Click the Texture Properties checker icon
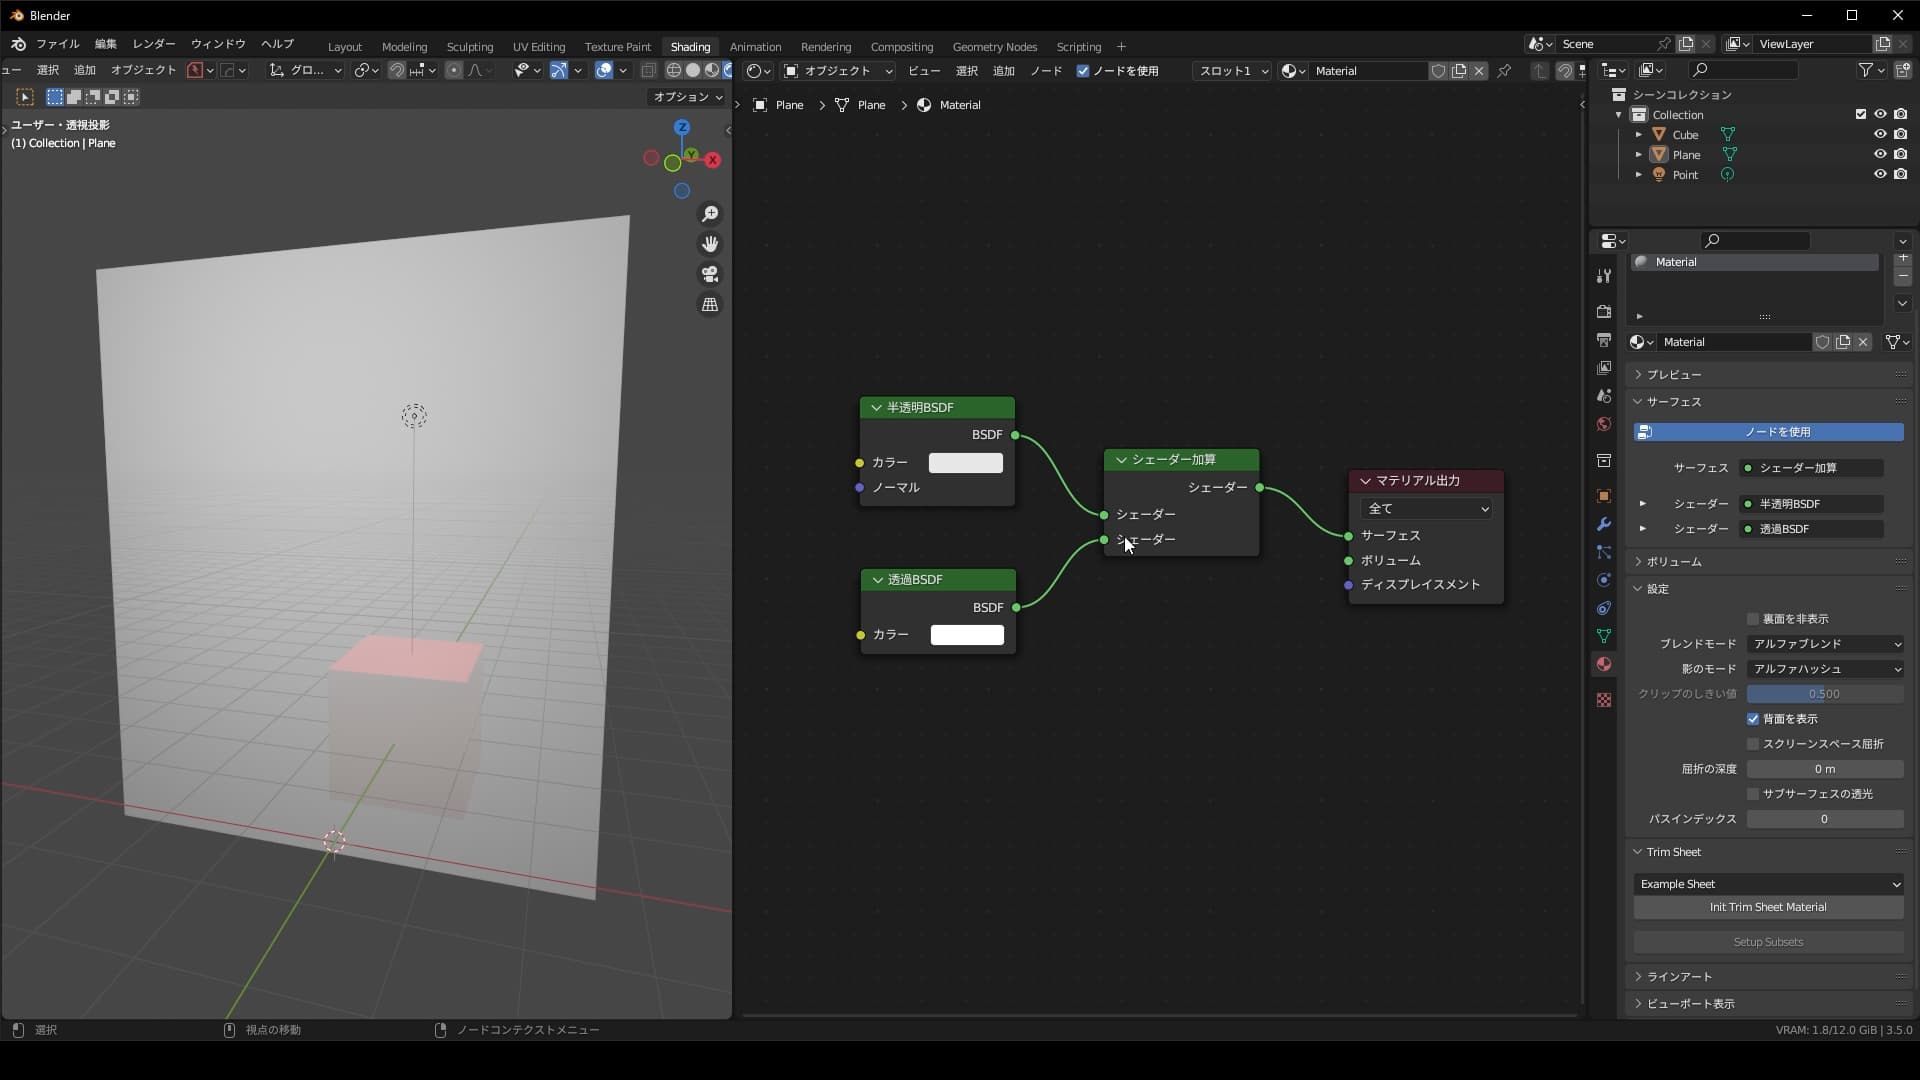 (x=1604, y=699)
